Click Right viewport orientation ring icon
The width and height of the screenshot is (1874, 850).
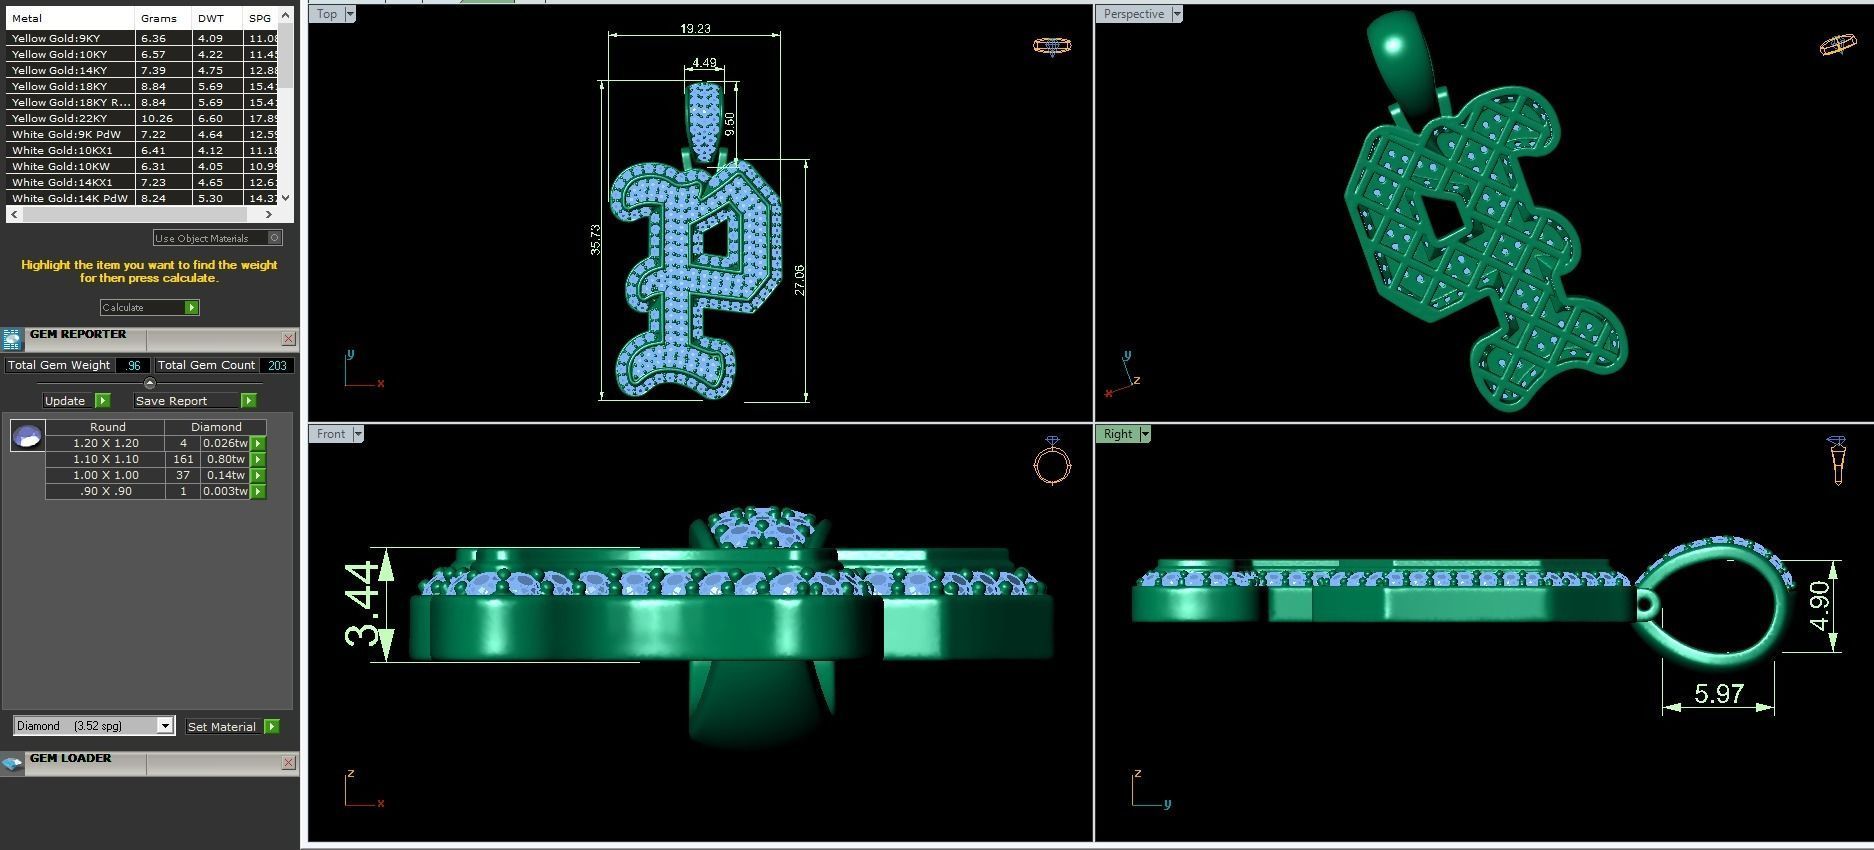click(x=1837, y=460)
